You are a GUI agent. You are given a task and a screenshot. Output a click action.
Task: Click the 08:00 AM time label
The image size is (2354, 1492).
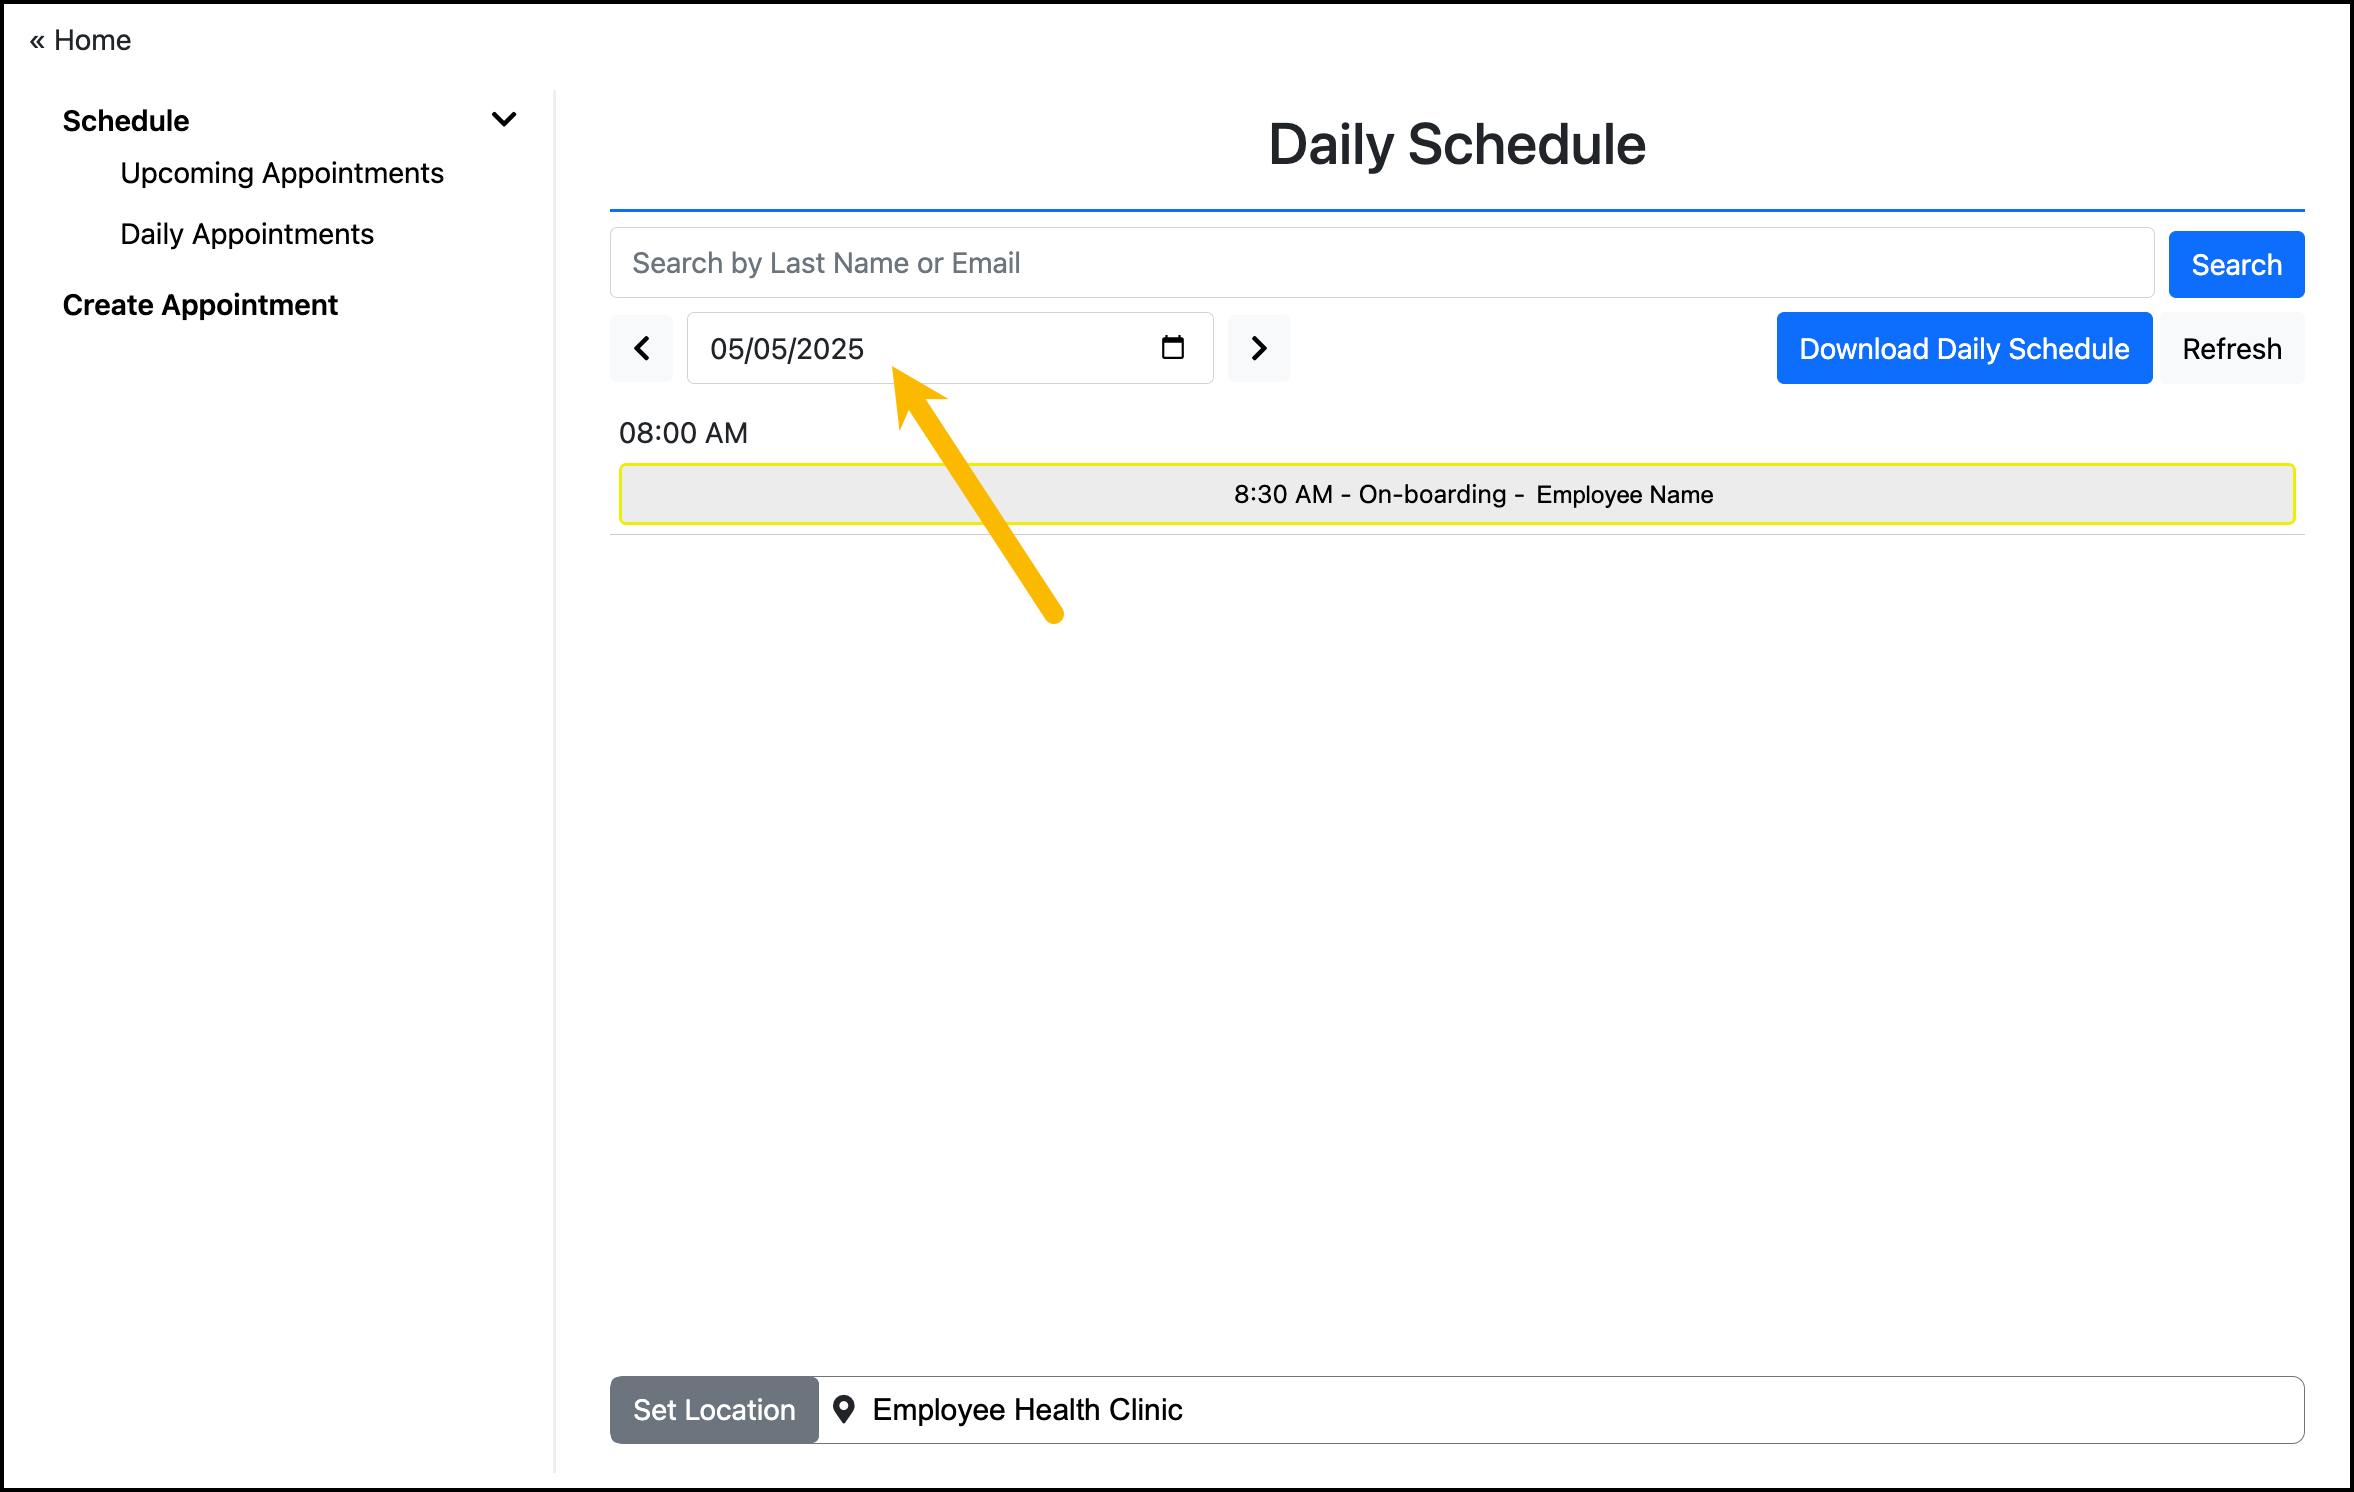(683, 432)
